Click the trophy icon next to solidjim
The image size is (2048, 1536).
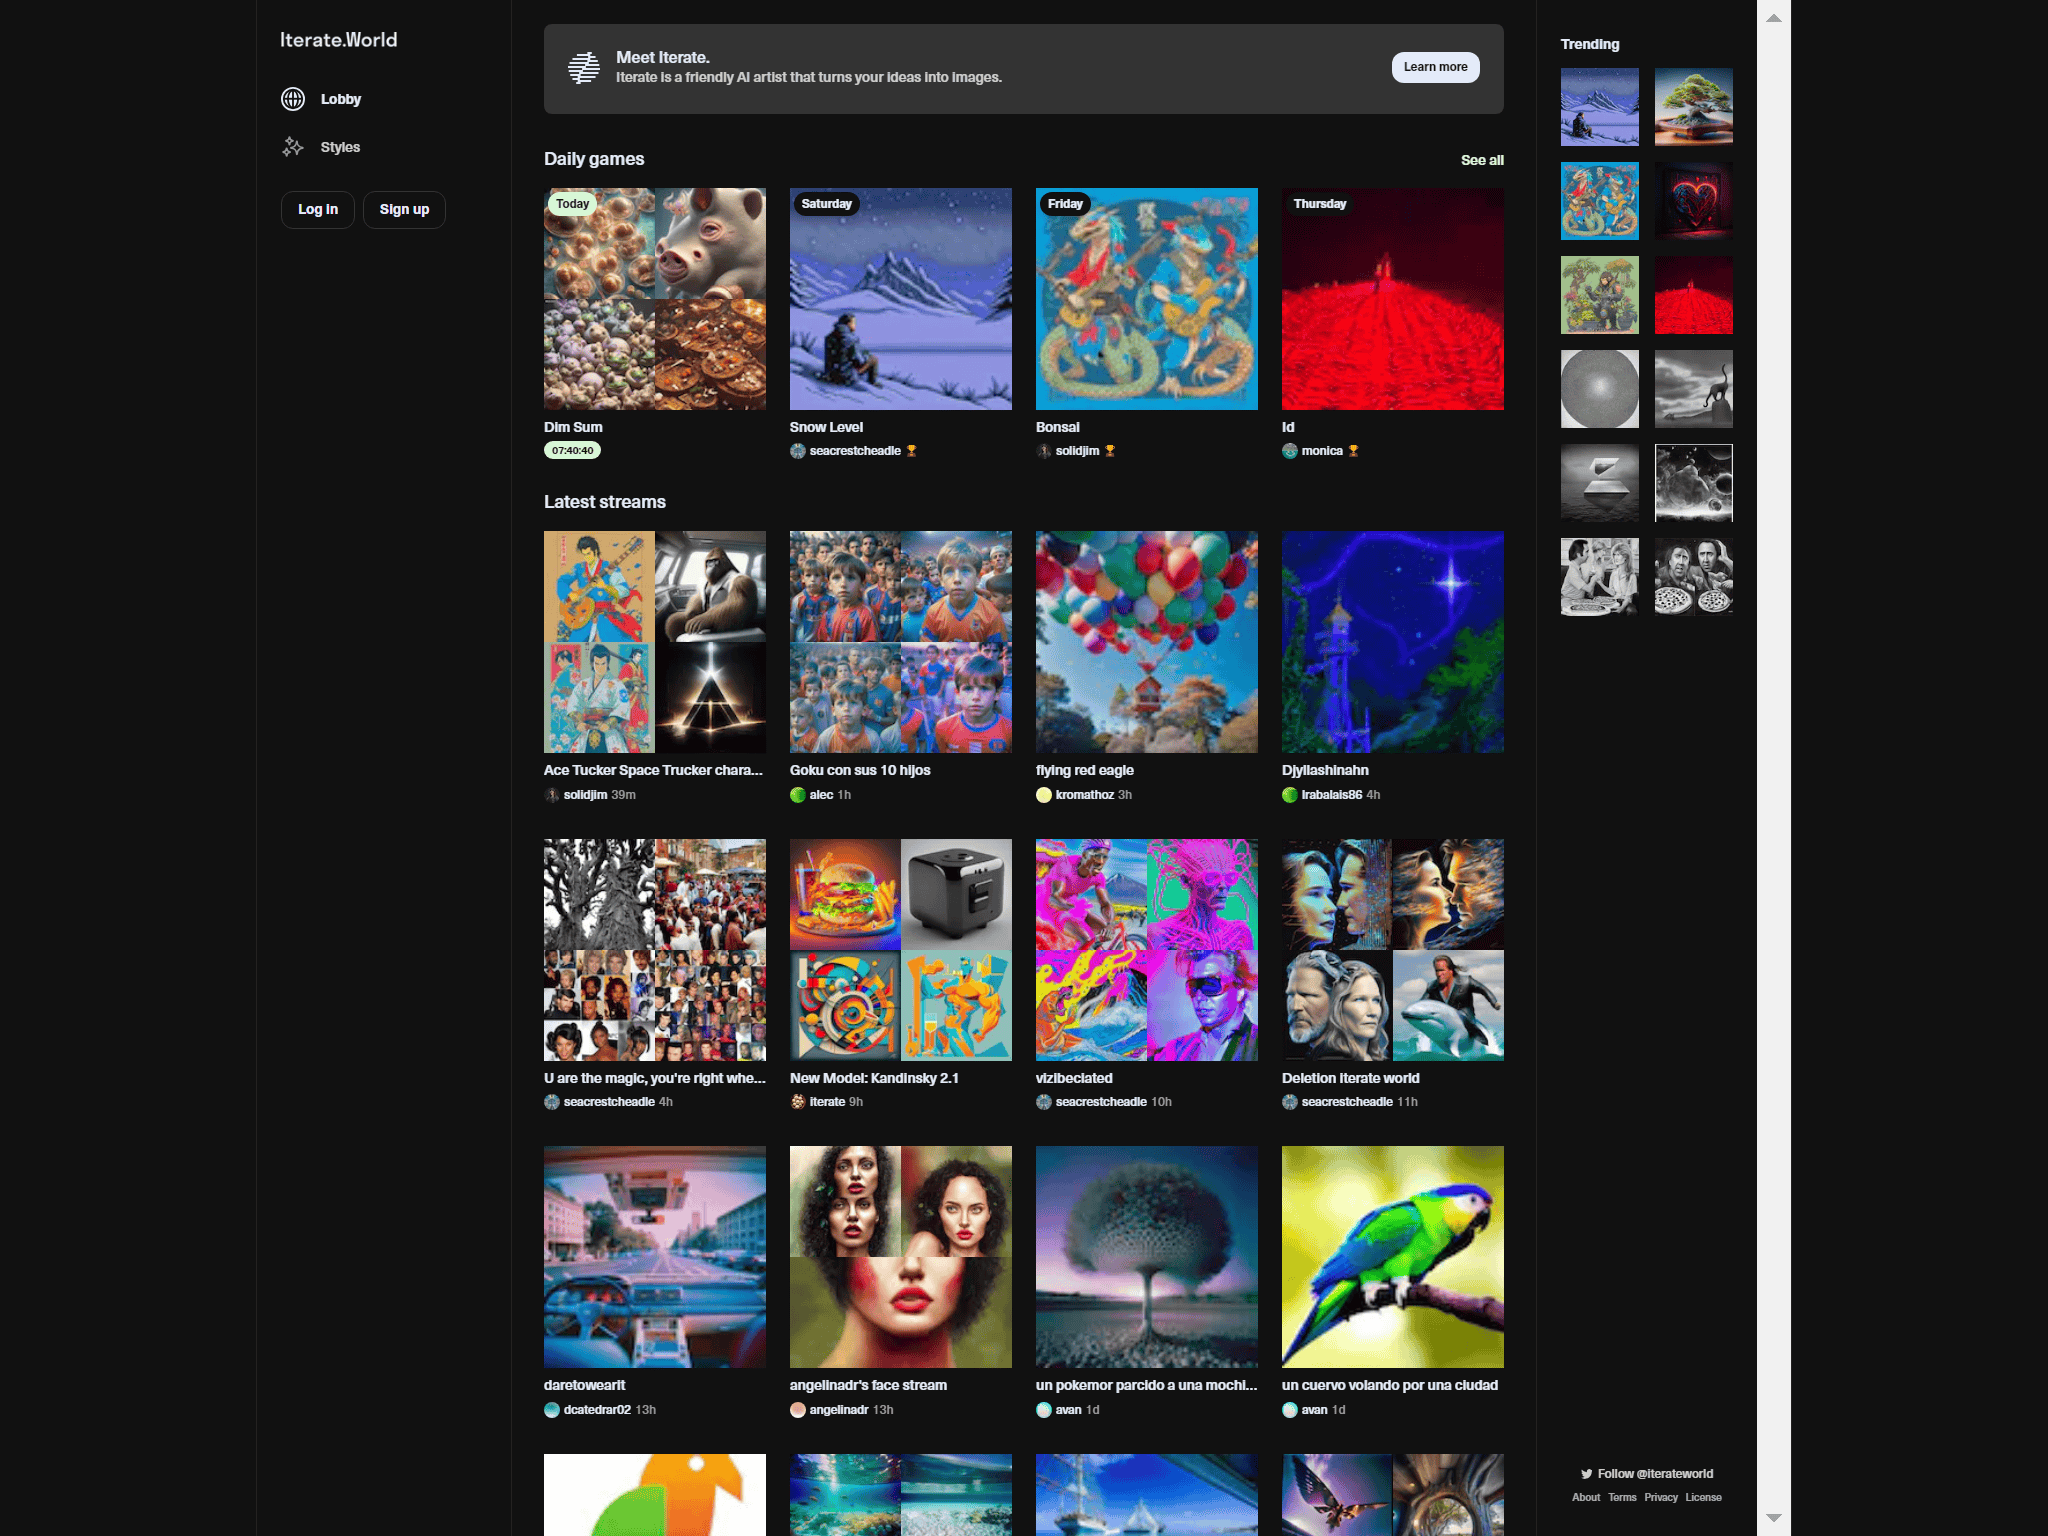1110,451
